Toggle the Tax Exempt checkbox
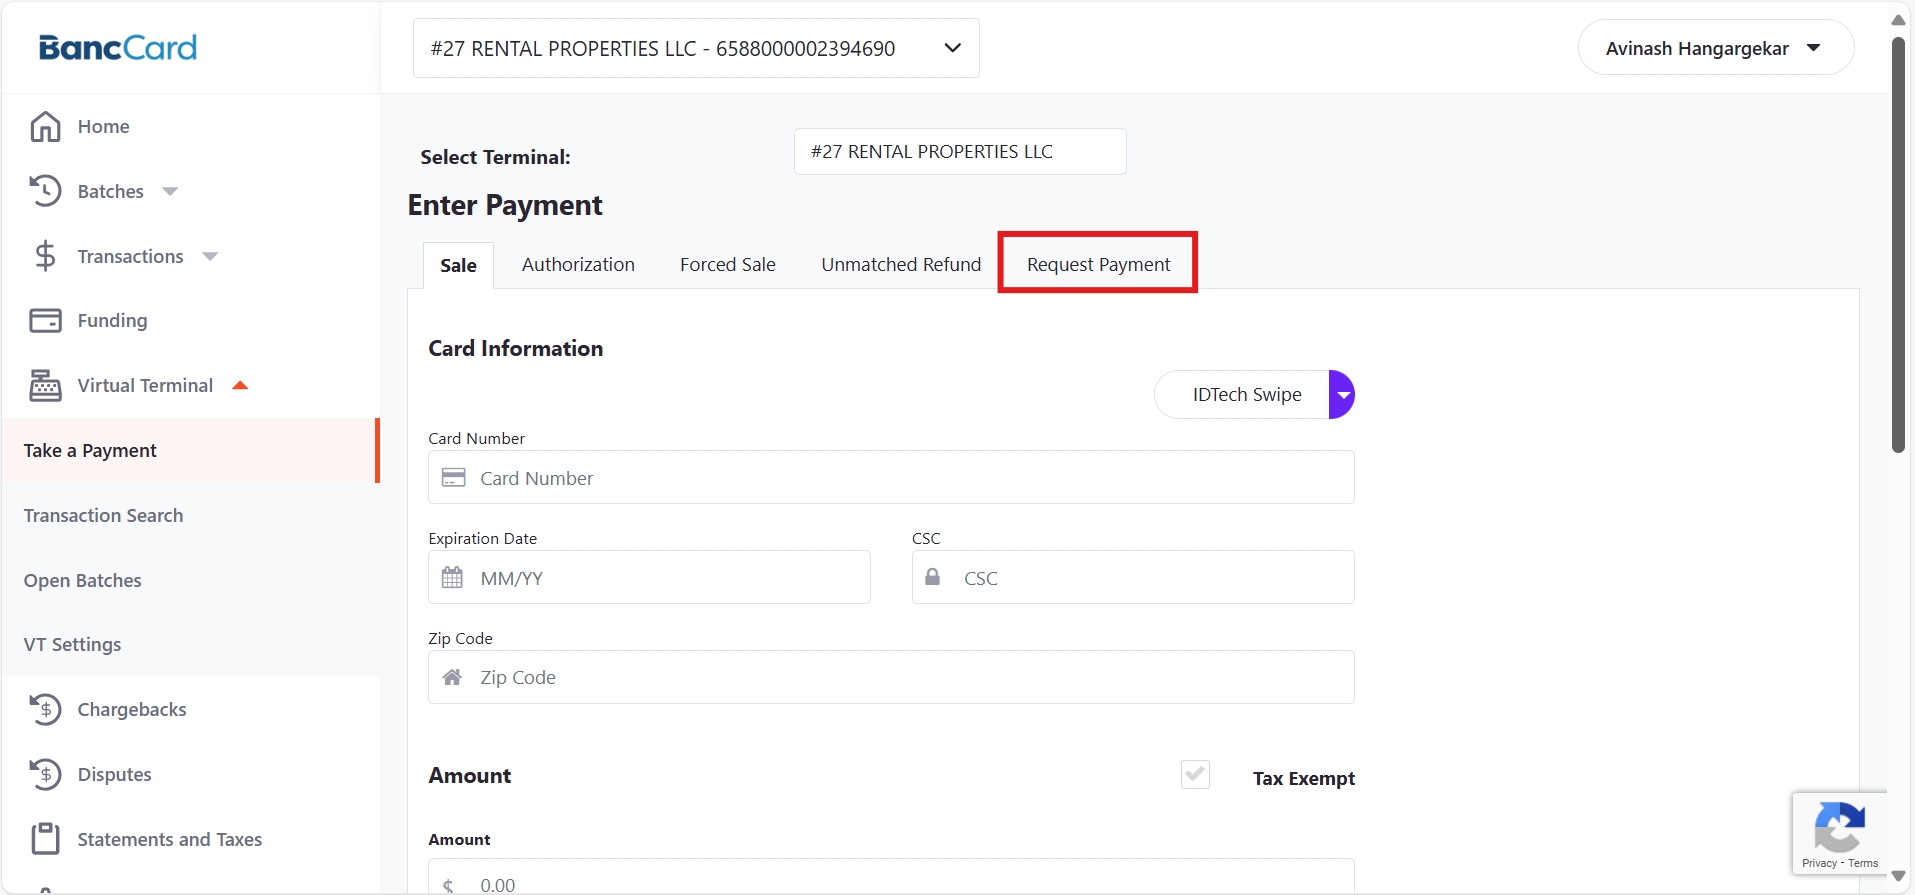This screenshot has width=1915, height=895. click(1195, 775)
